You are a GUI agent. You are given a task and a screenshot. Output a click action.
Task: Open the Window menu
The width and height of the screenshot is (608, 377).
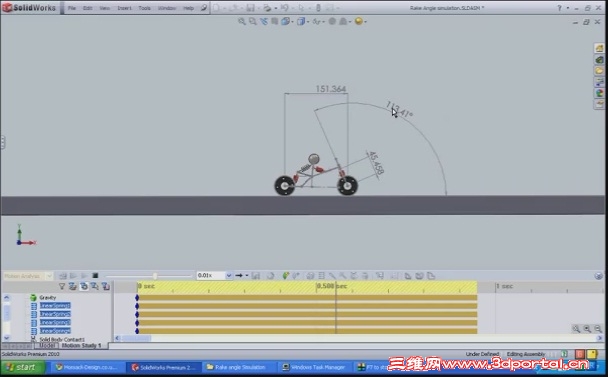pos(167,8)
